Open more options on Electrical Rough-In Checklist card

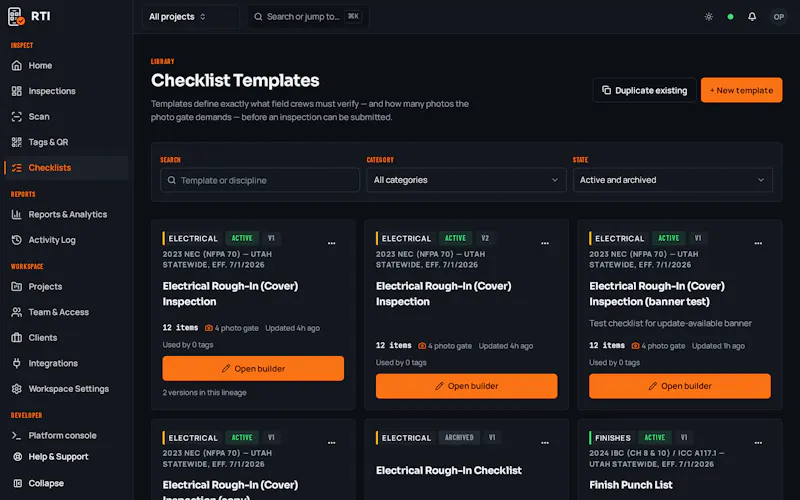click(545, 443)
